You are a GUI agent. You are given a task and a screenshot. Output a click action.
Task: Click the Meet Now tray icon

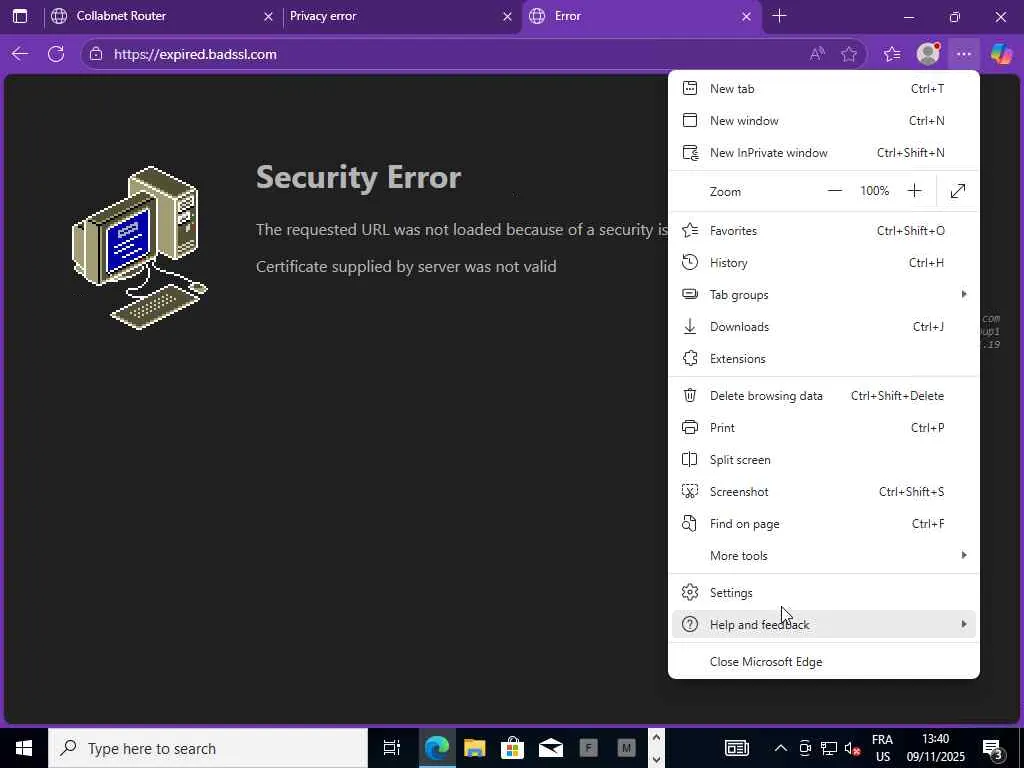point(805,748)
